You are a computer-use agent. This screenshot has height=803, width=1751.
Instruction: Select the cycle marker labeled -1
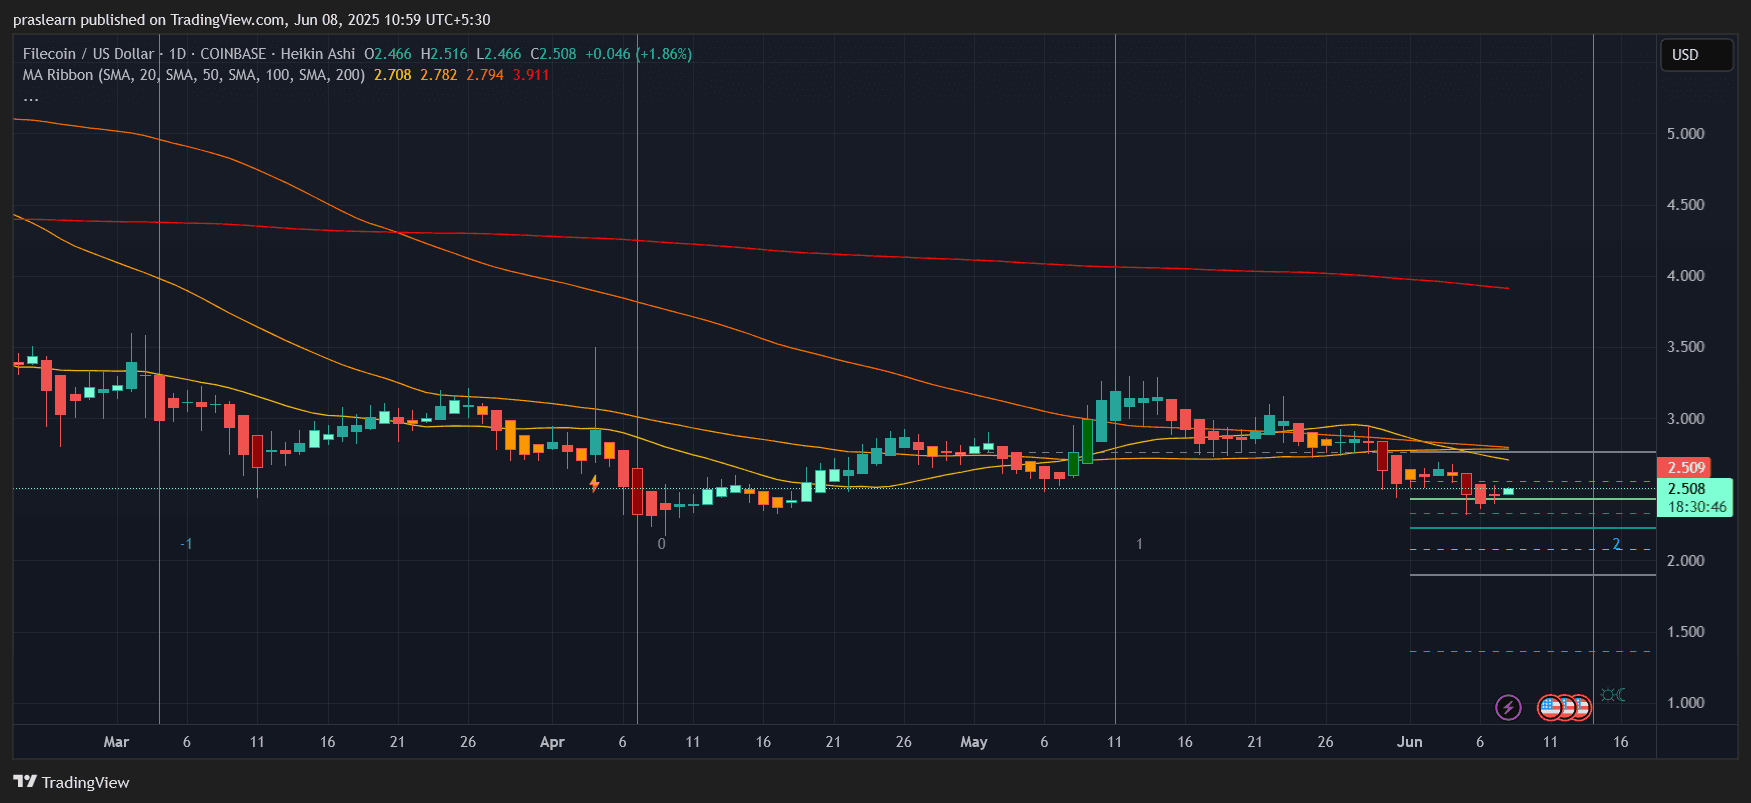point(186,544)
